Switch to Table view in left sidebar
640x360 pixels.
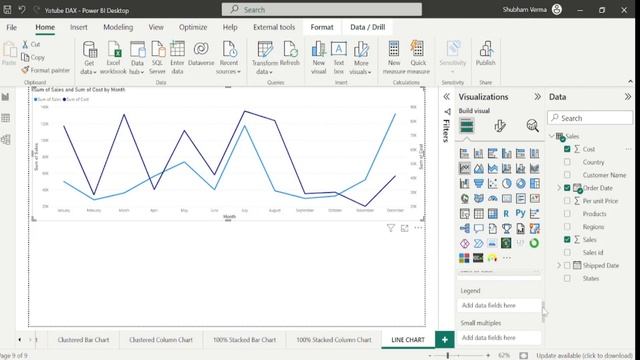point(6,118)
